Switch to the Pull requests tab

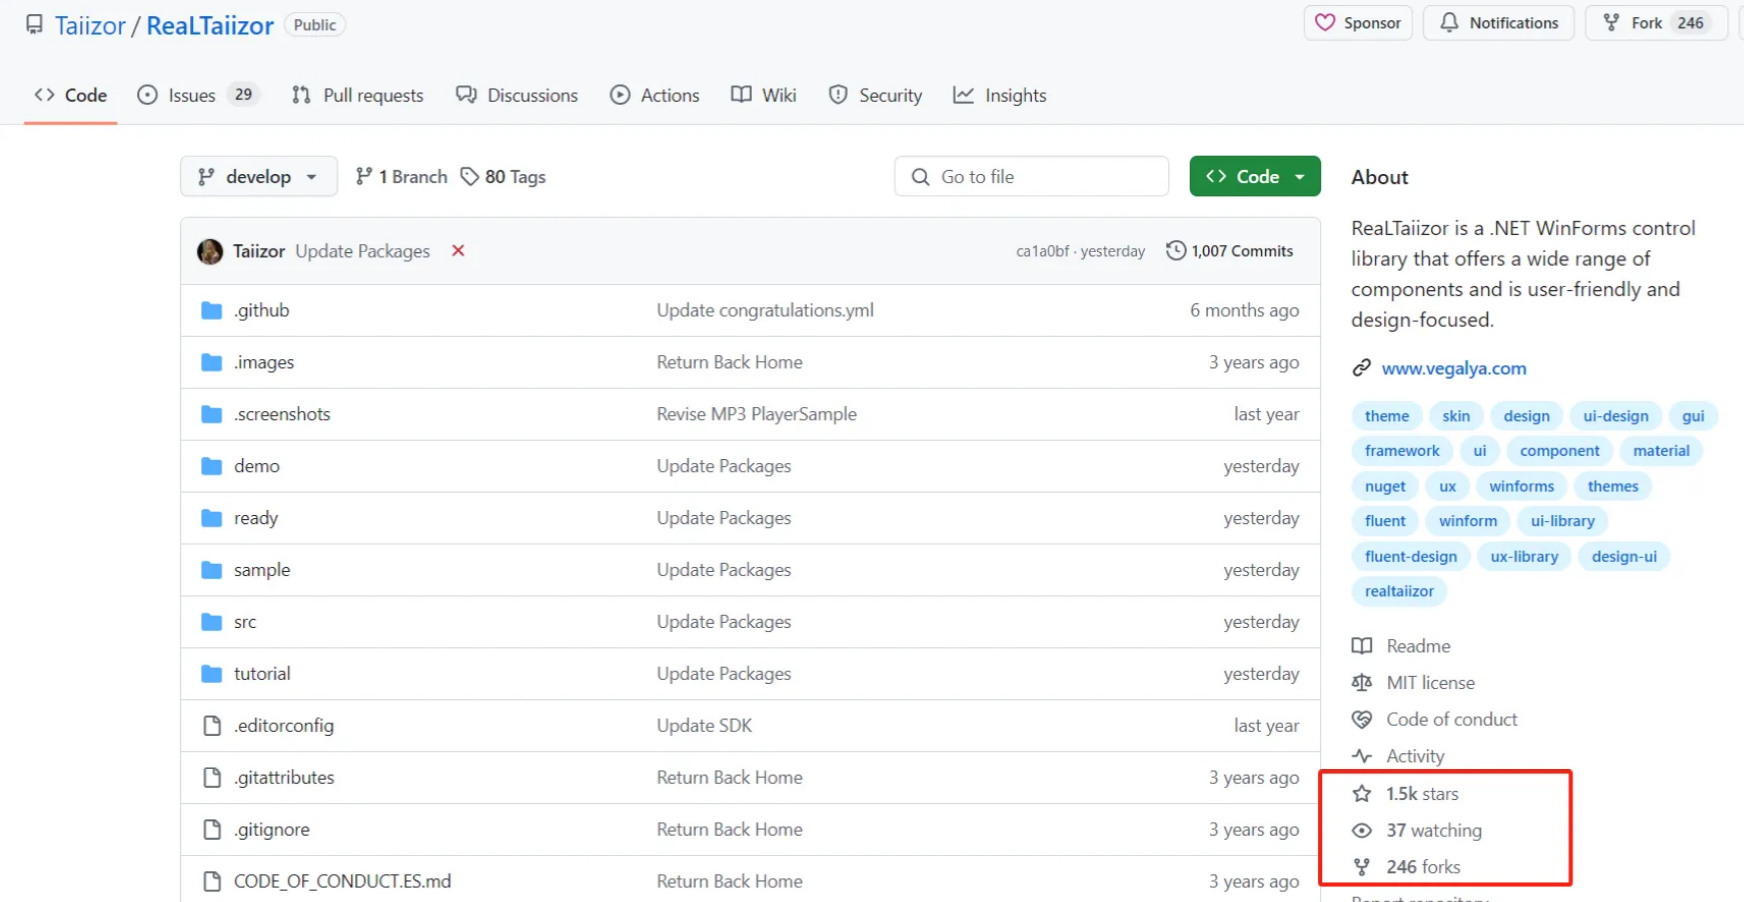pos(358,96)
